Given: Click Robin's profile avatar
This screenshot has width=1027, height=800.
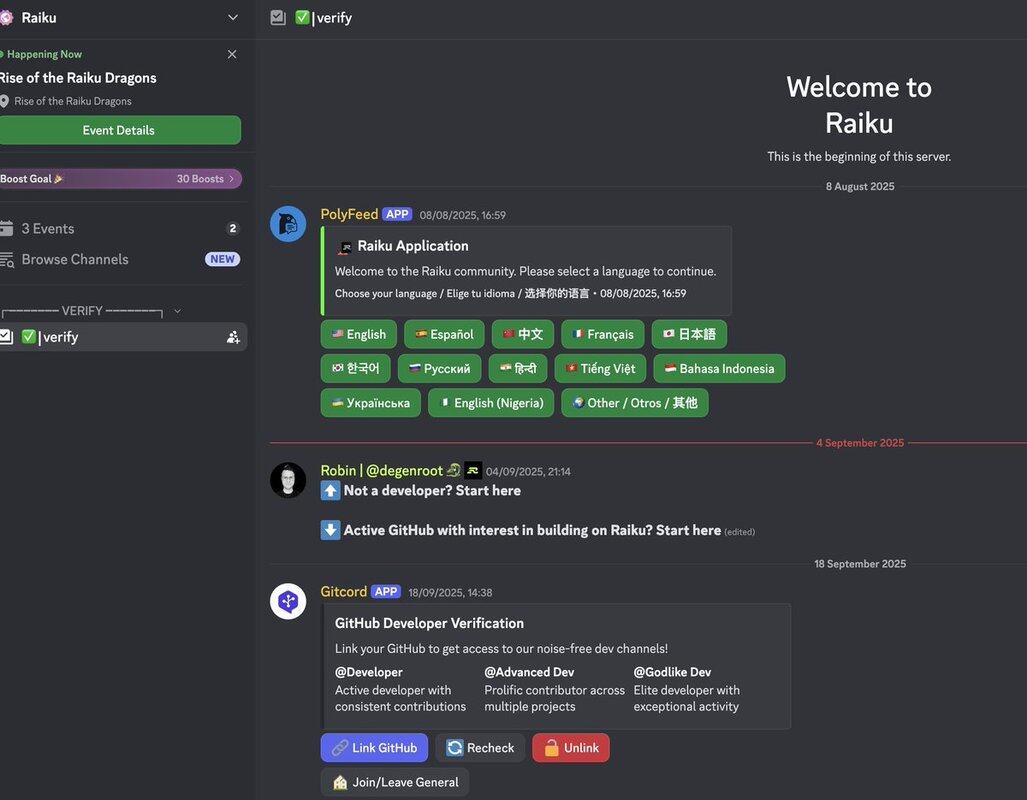Looking at the screenshot, I should pos(288,480).
